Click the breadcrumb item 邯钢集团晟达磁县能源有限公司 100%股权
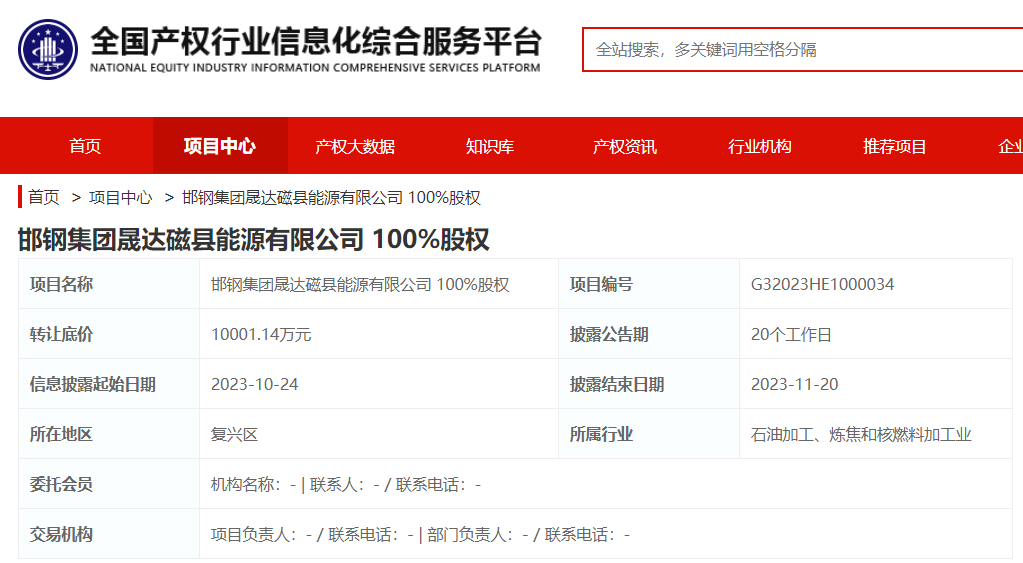The image size is (1023, 563). [331, 197]
